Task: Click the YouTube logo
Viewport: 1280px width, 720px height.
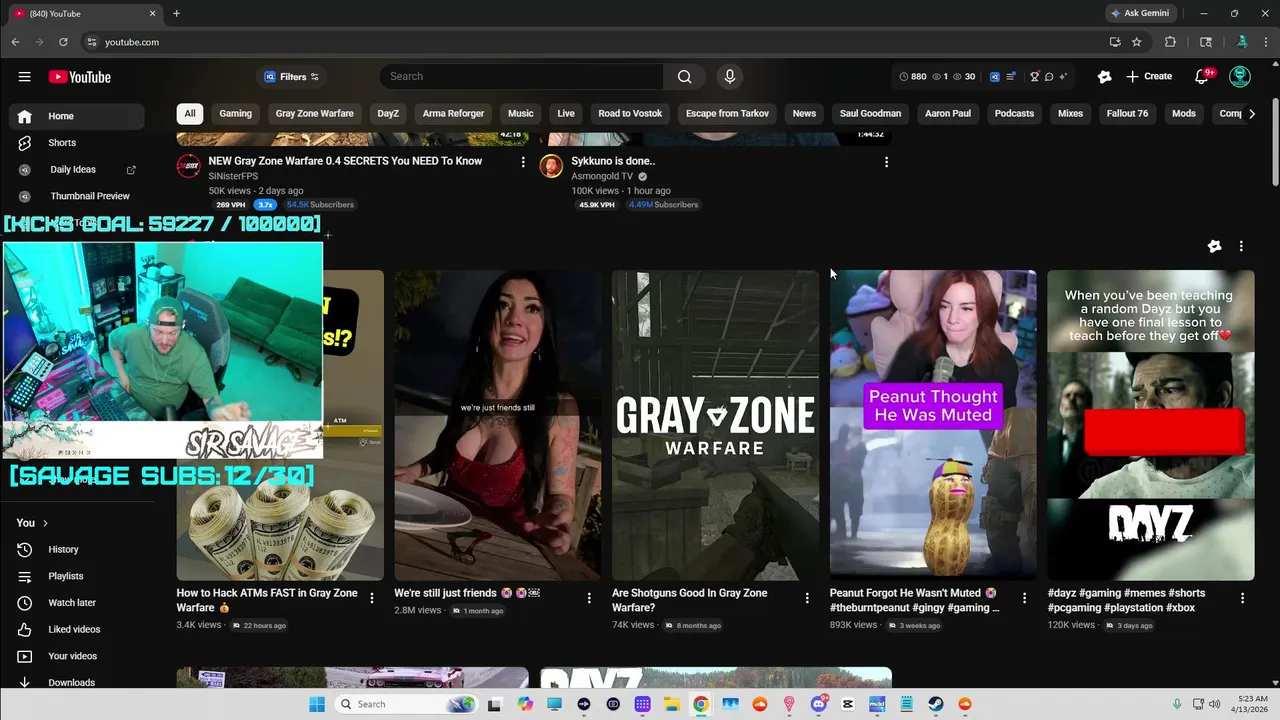Action: [79, 77]
